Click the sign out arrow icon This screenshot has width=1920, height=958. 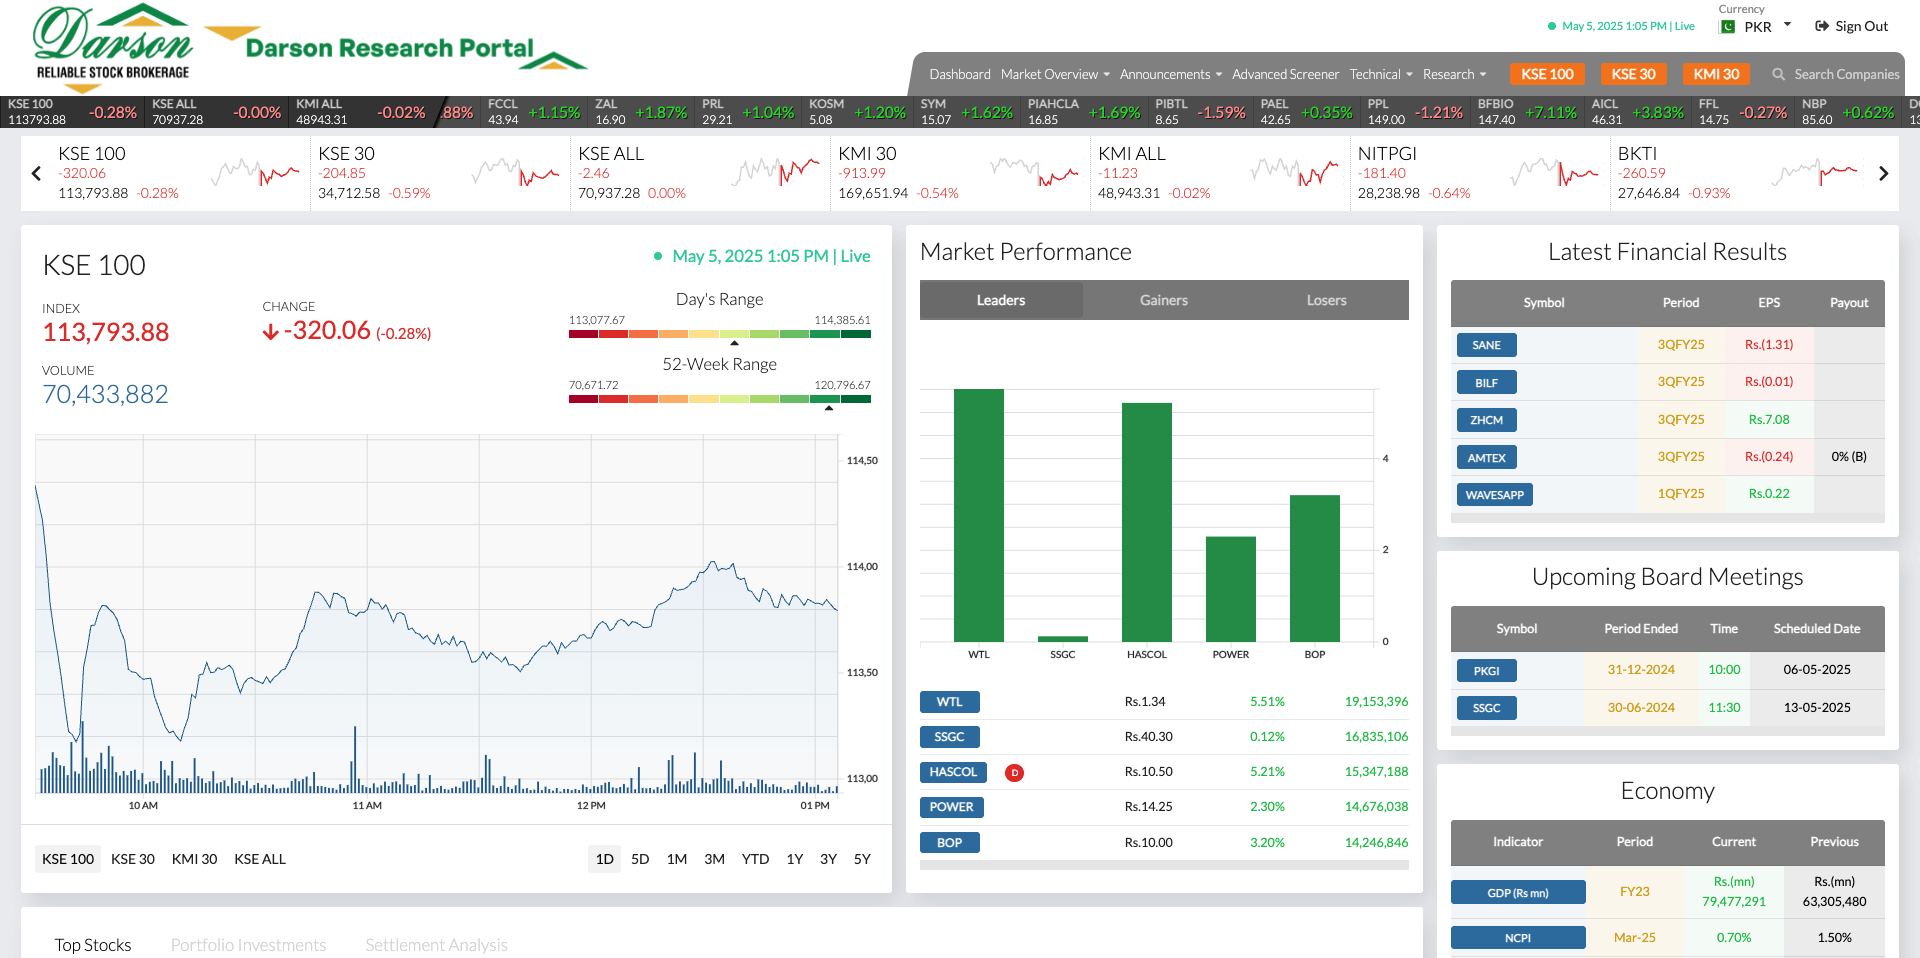tap(1822, 26)
